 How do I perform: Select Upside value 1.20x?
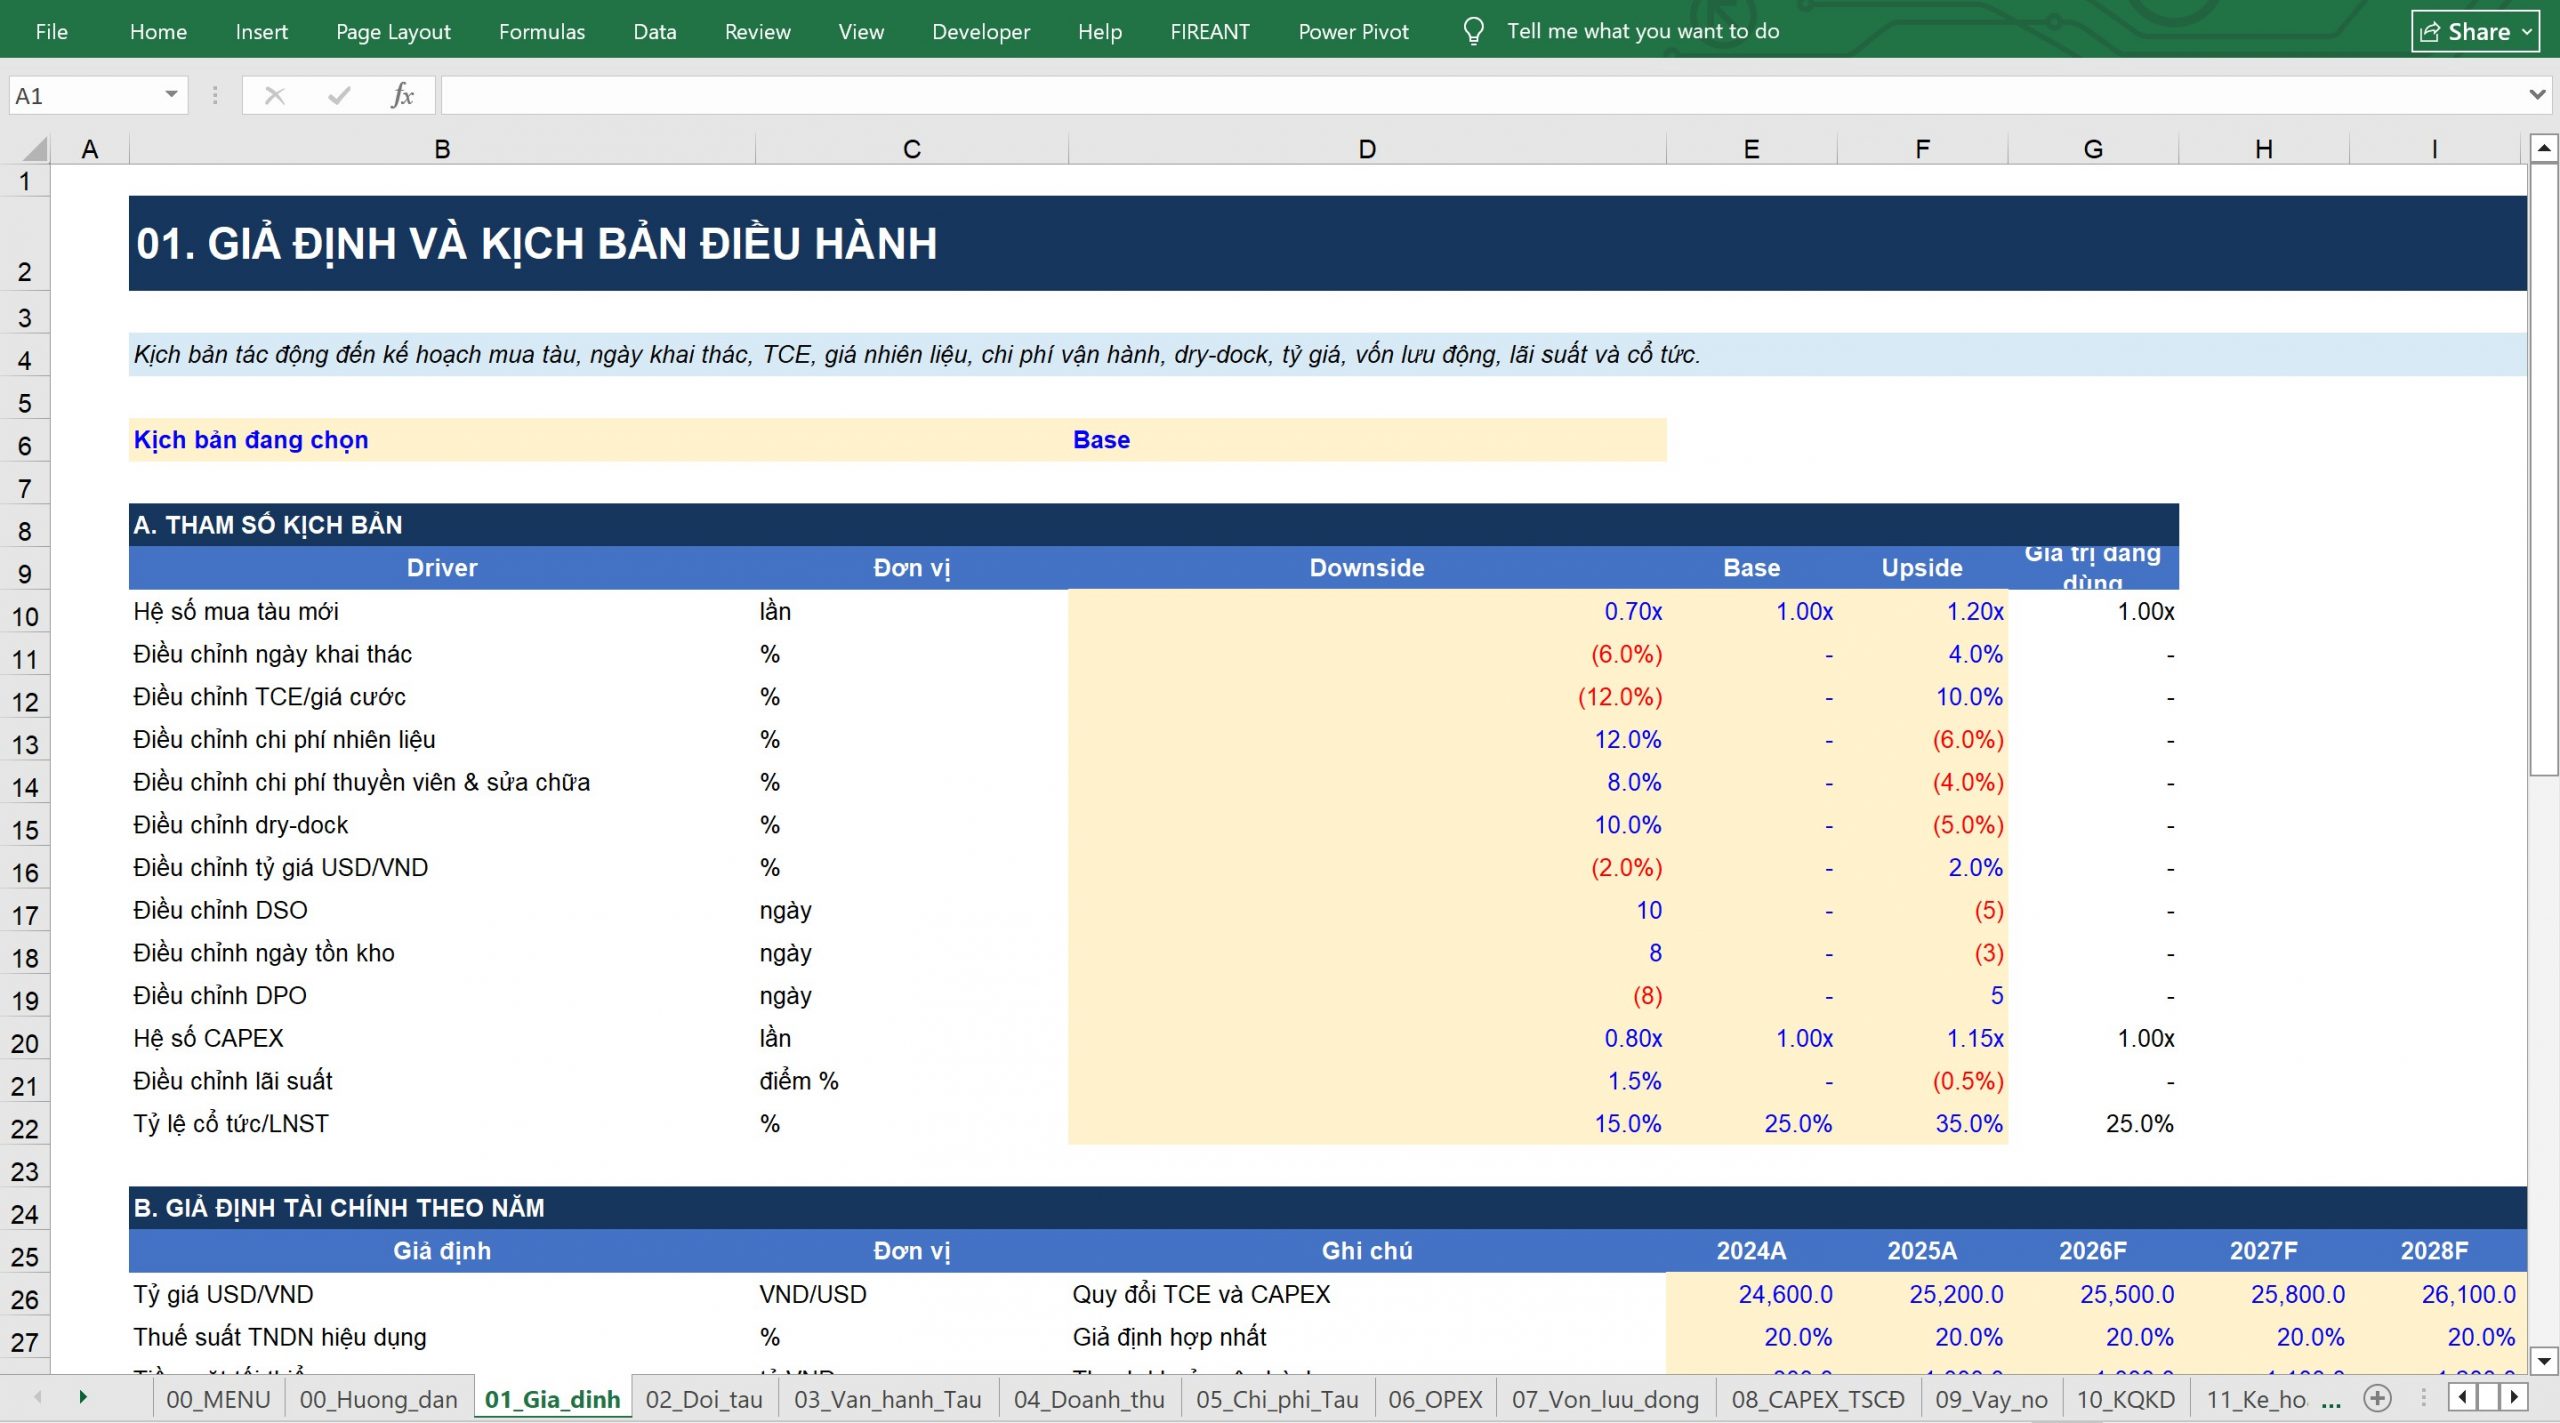(1922, 611)
